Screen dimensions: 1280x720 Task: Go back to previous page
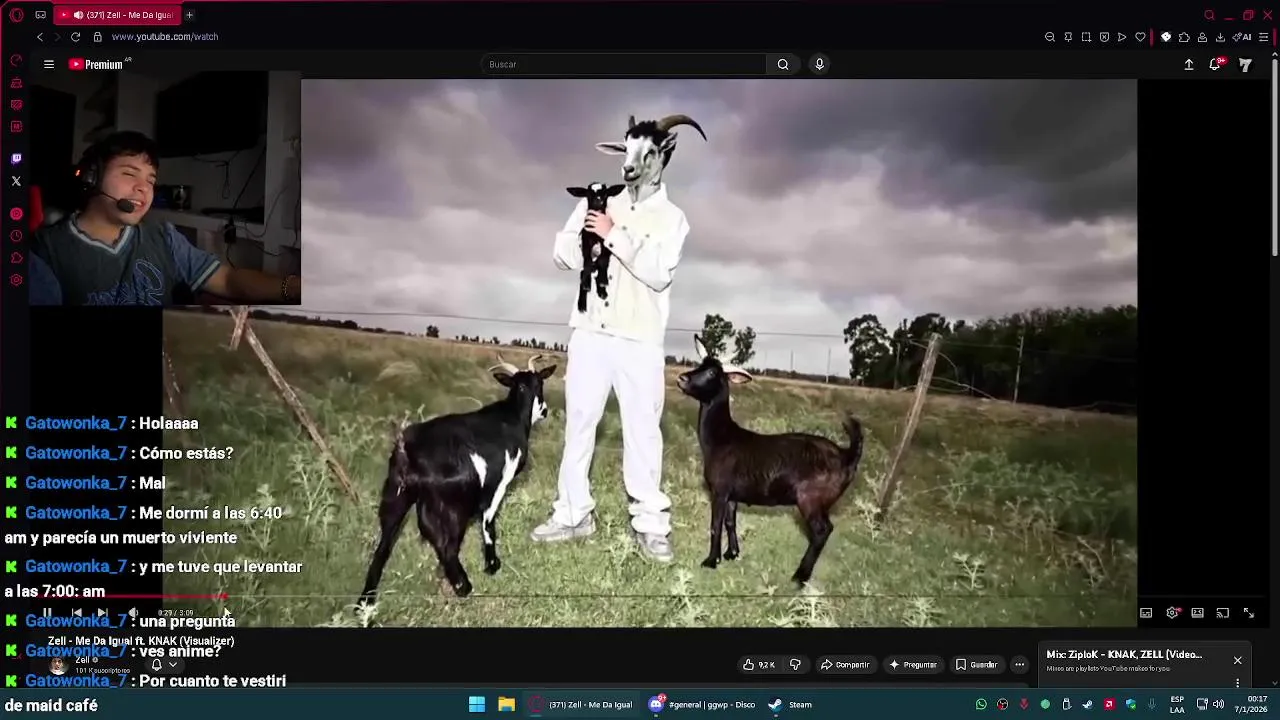[40, 37]
